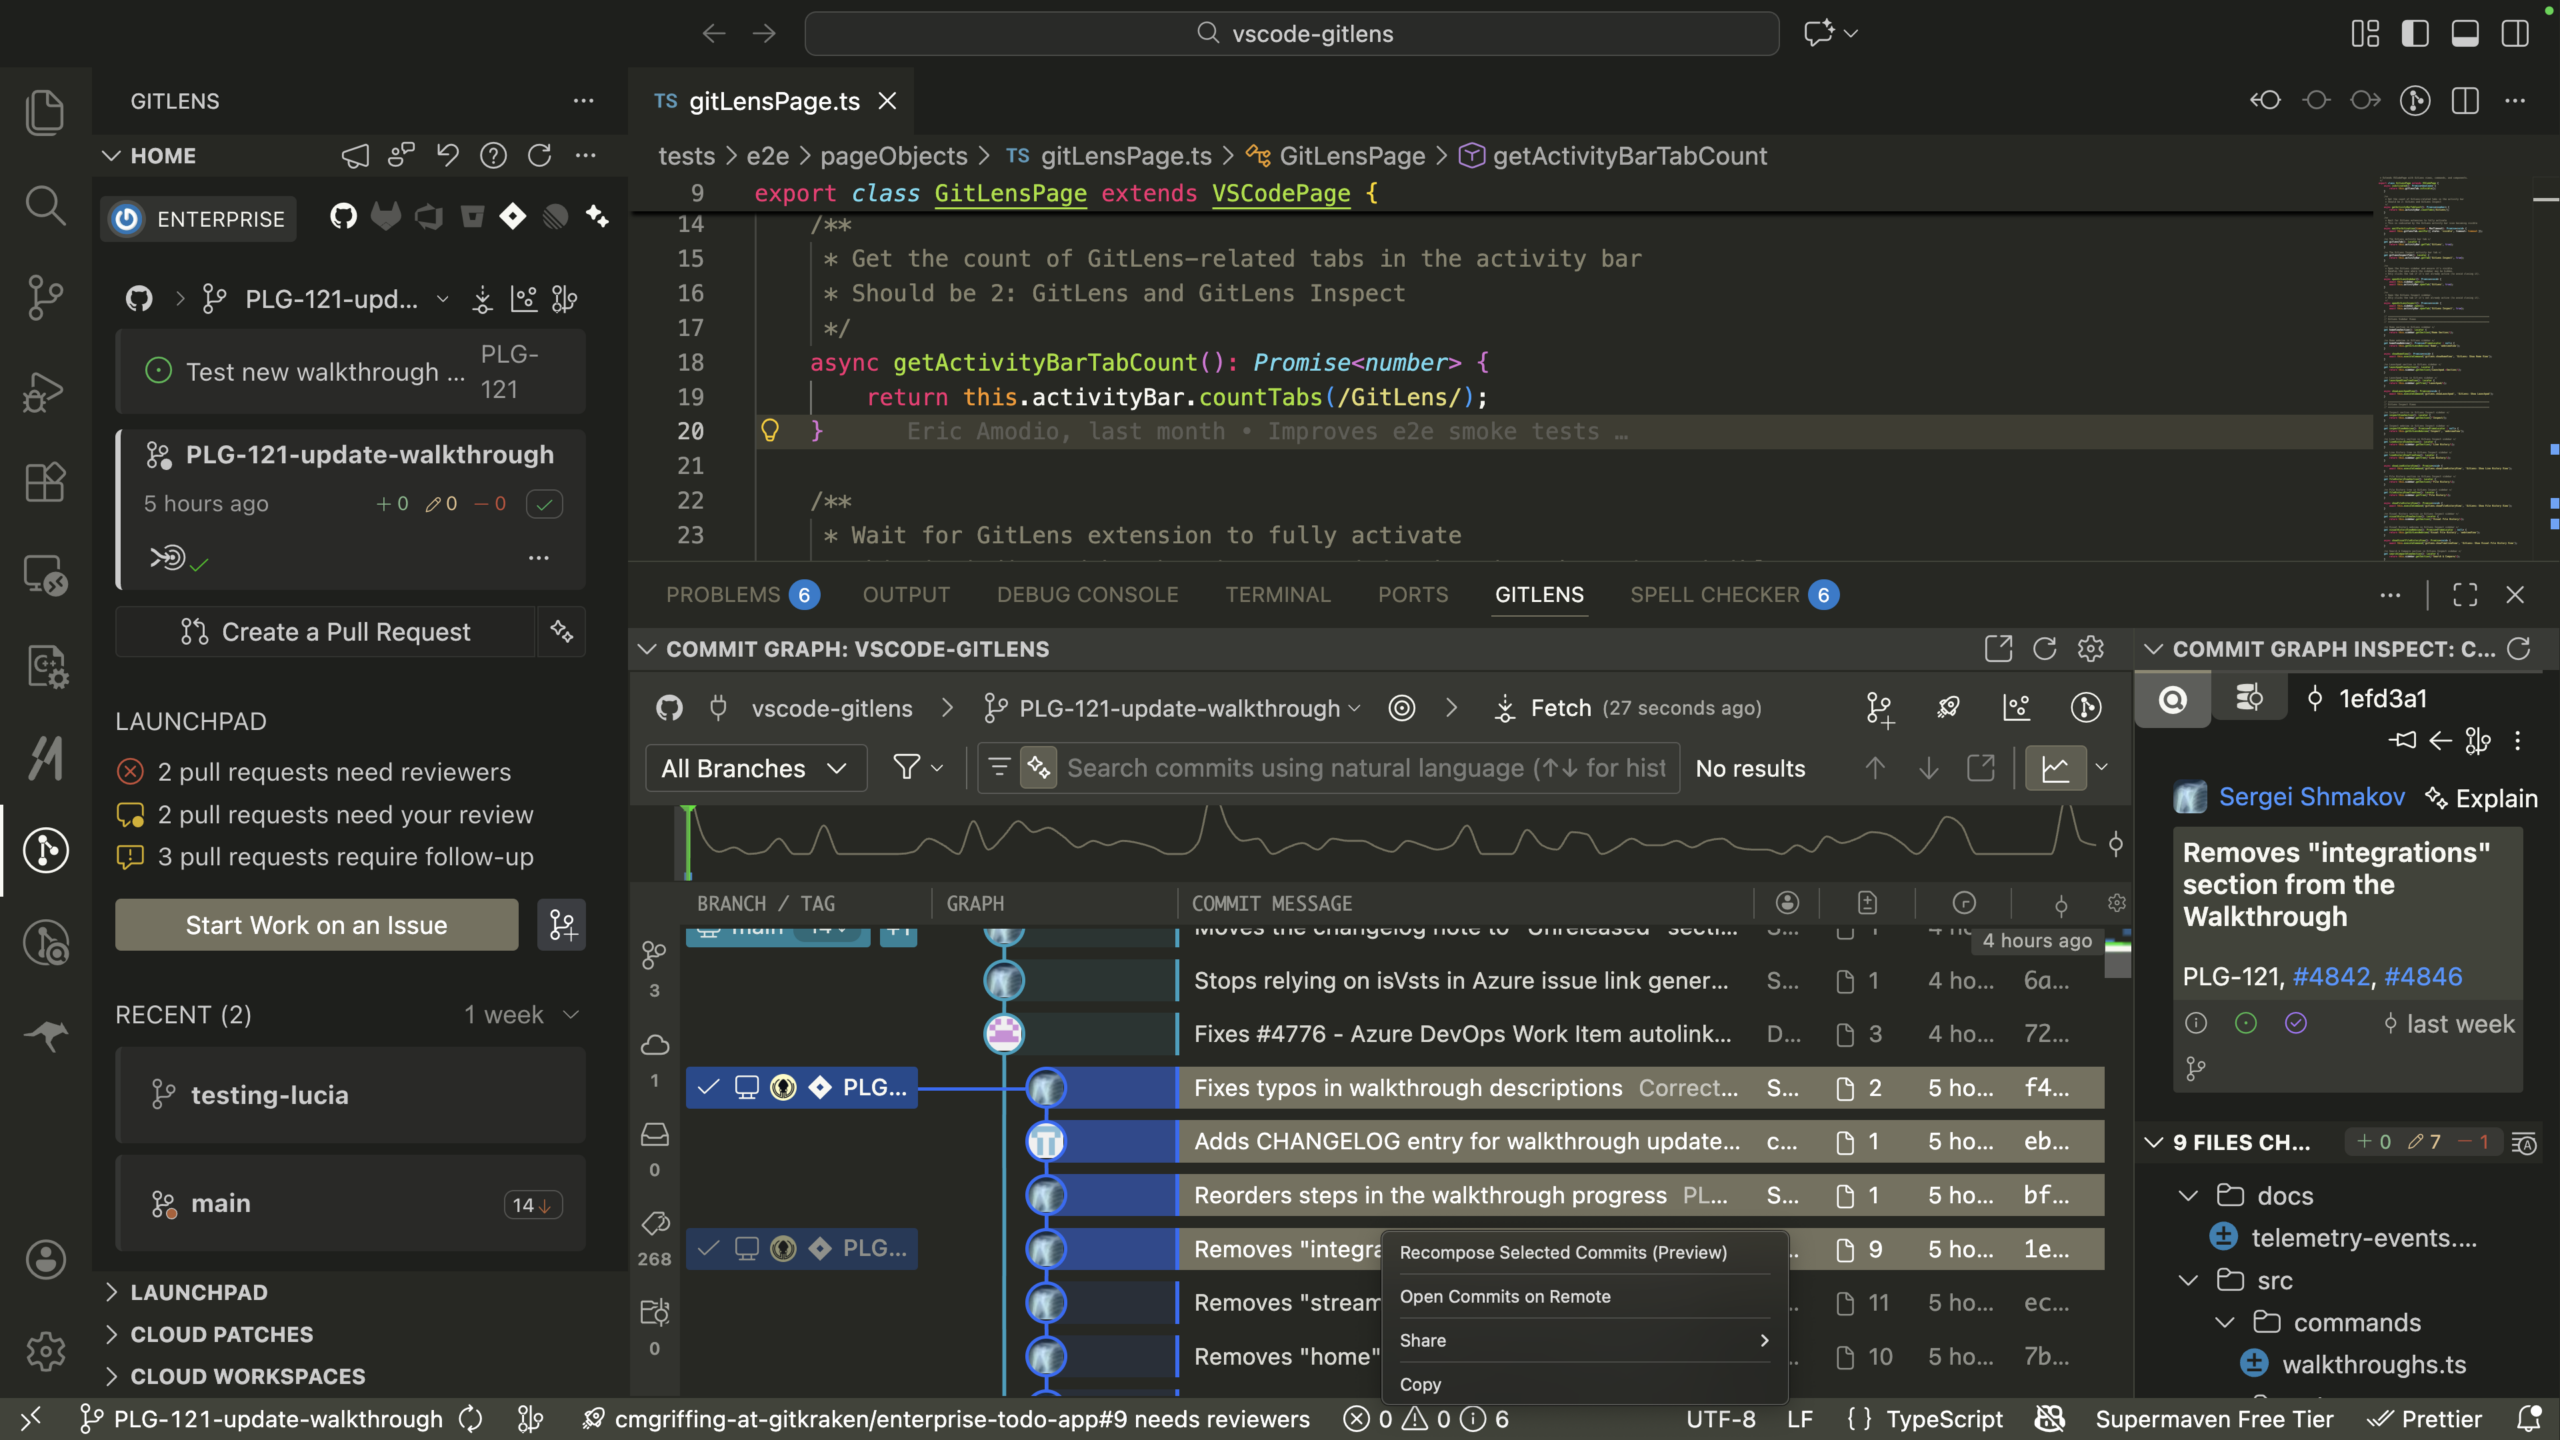
Task: Pop out Commit Graph into new window
Action: (x=1997, y=648)
